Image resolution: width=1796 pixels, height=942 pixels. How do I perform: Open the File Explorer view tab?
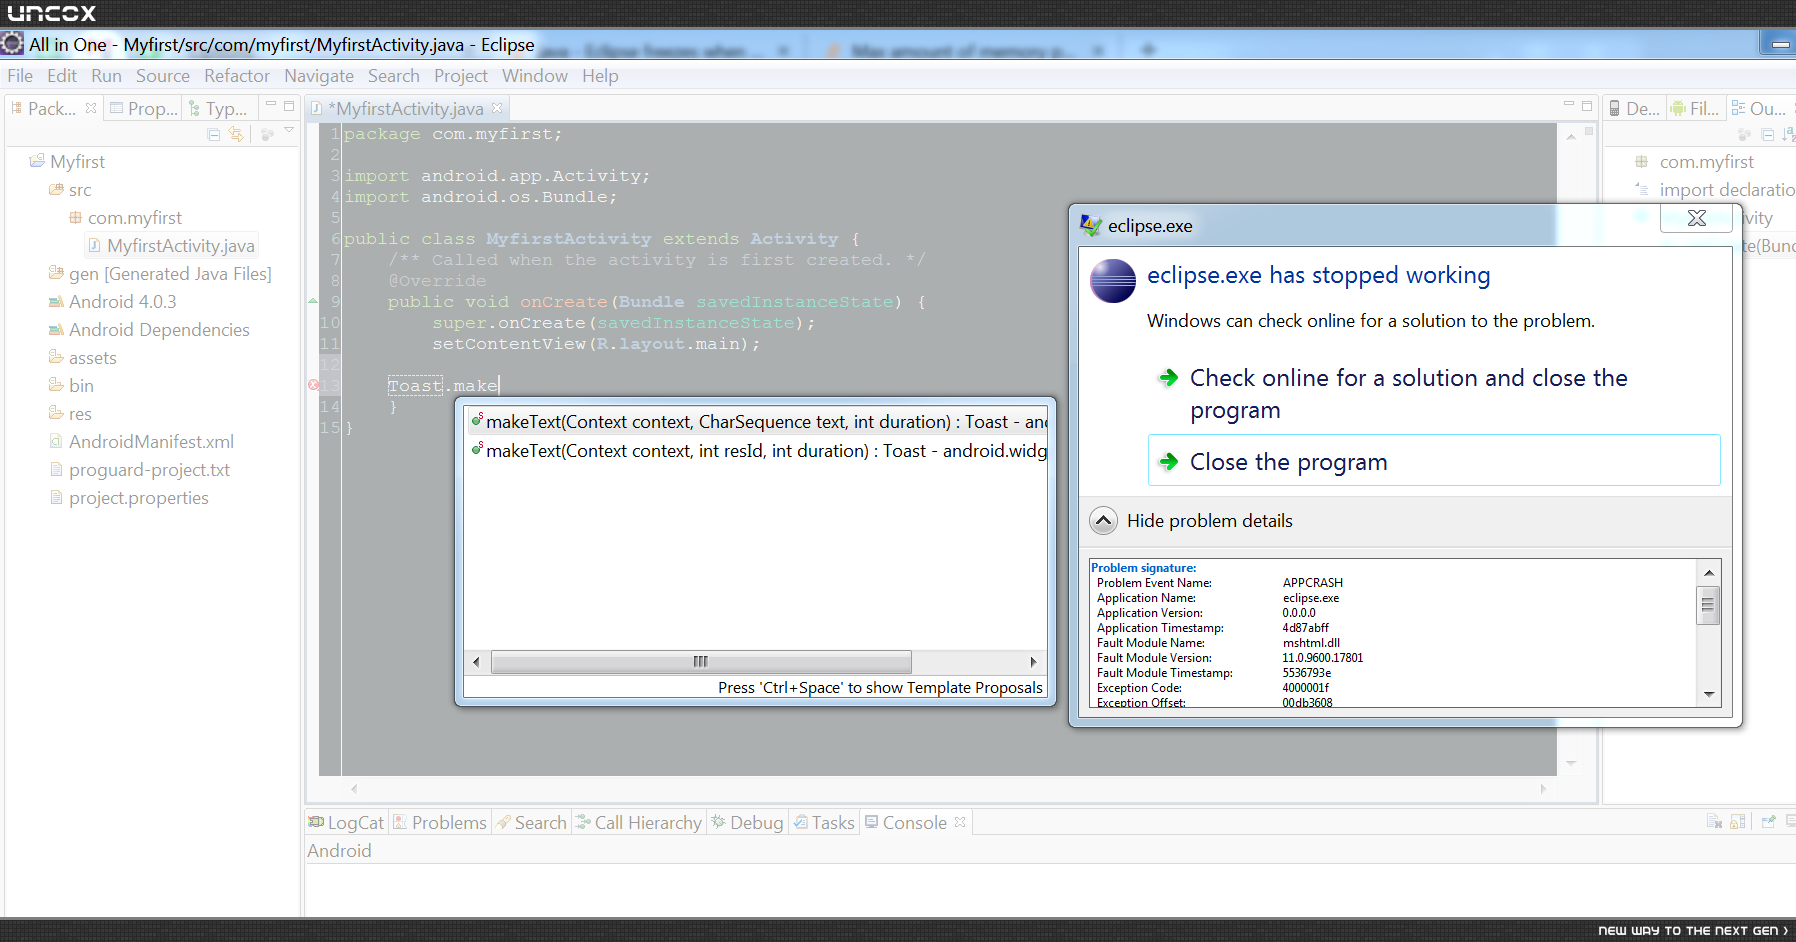(x=1694, y=108)
